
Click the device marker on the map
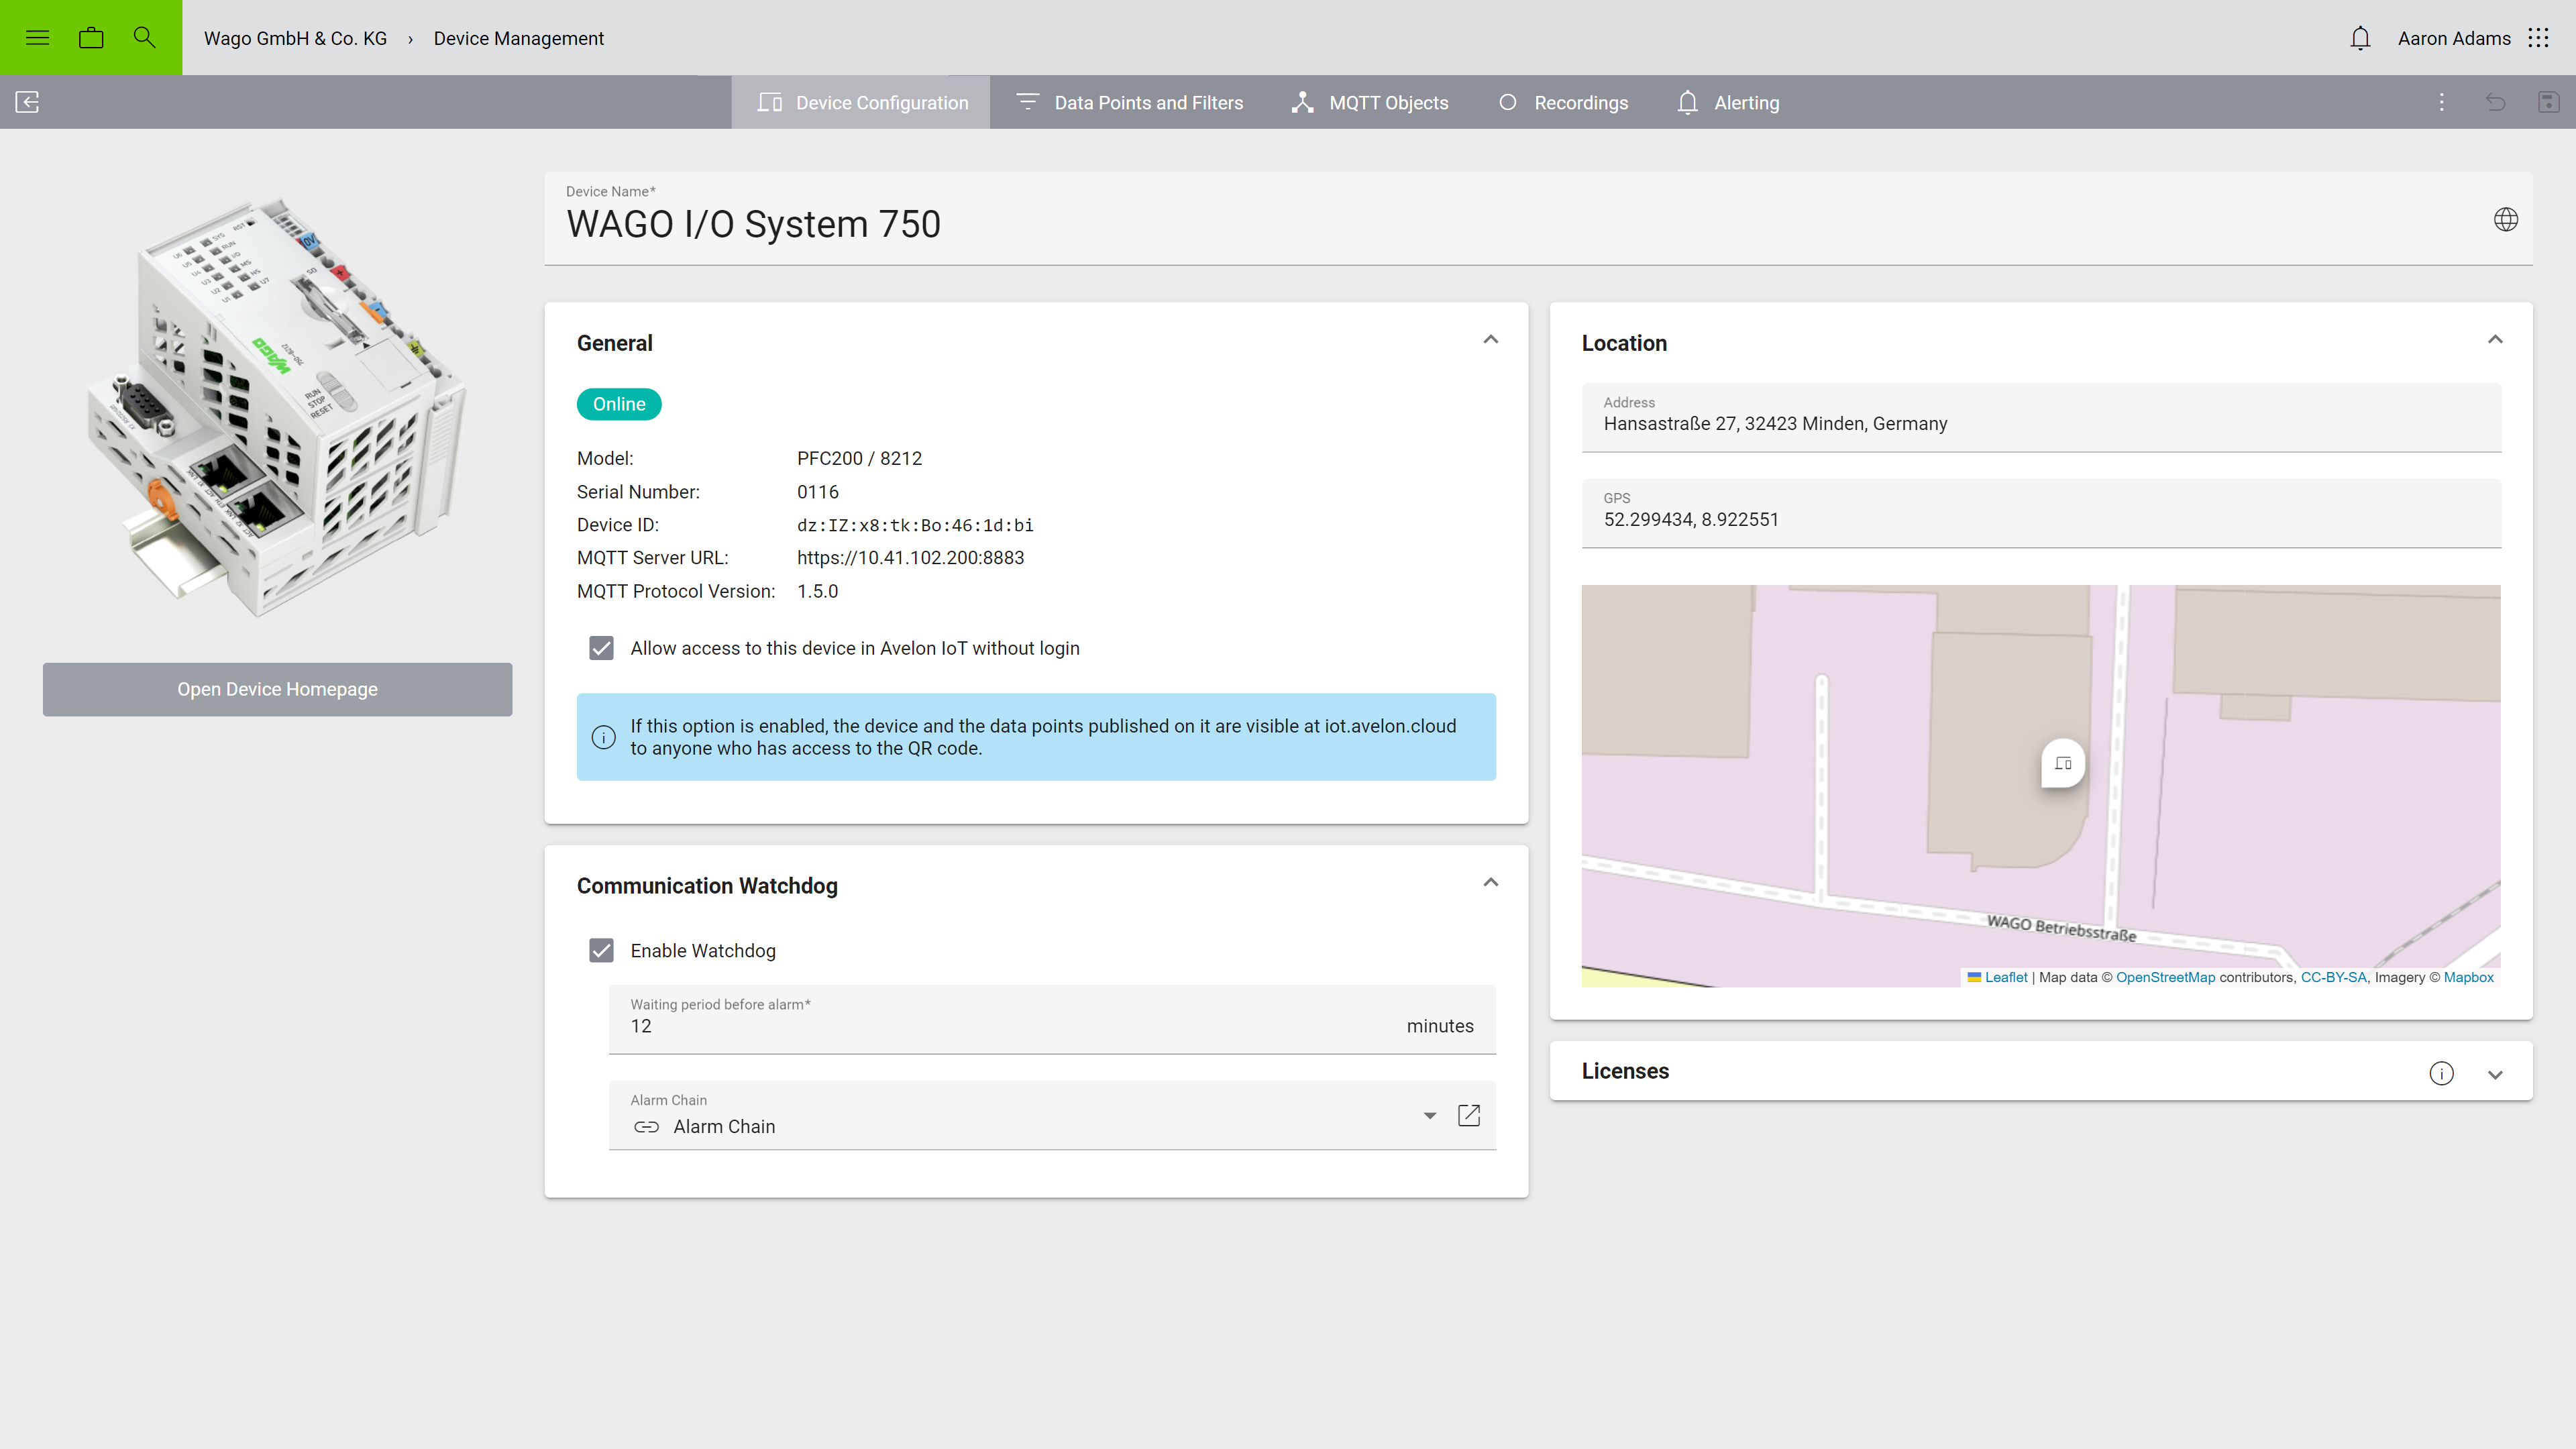(x=2063, y=764)
